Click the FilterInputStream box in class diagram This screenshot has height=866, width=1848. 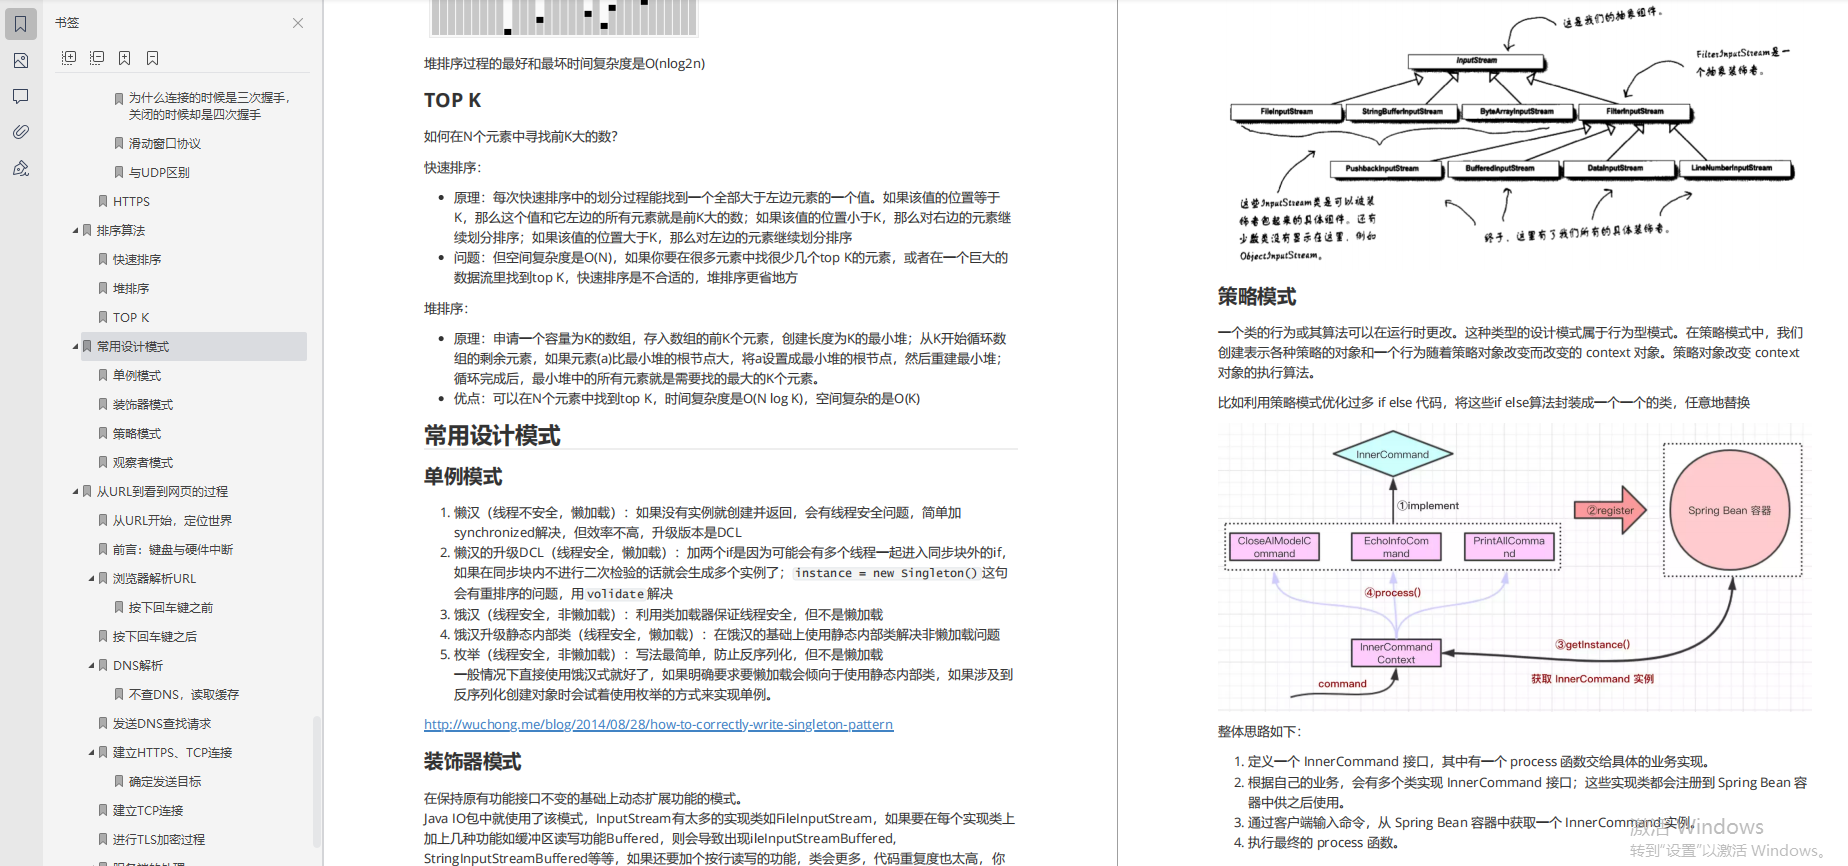tap(1635, 111)
